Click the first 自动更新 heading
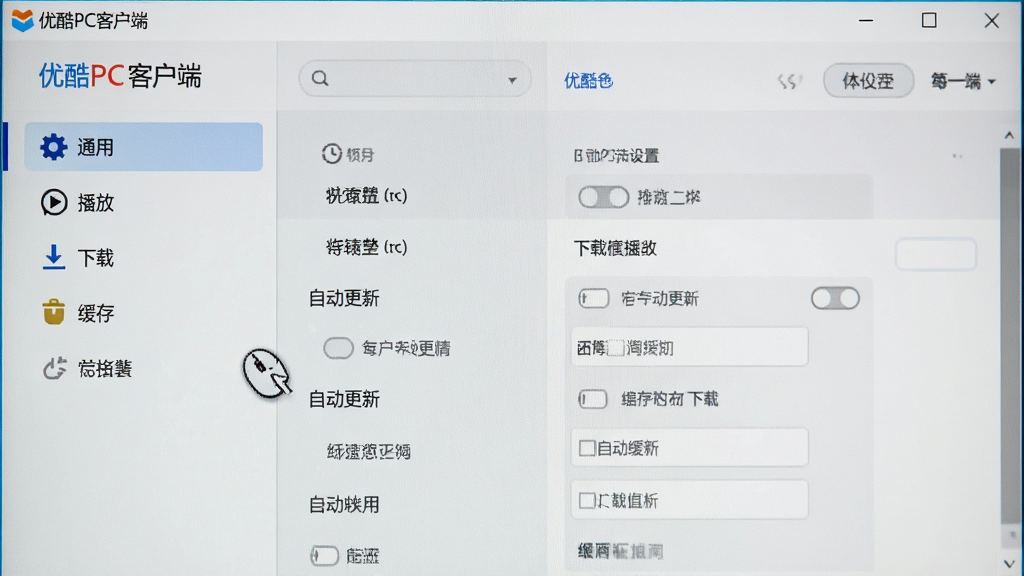Viewport: 1024px width, 576px height. [344, 298]
